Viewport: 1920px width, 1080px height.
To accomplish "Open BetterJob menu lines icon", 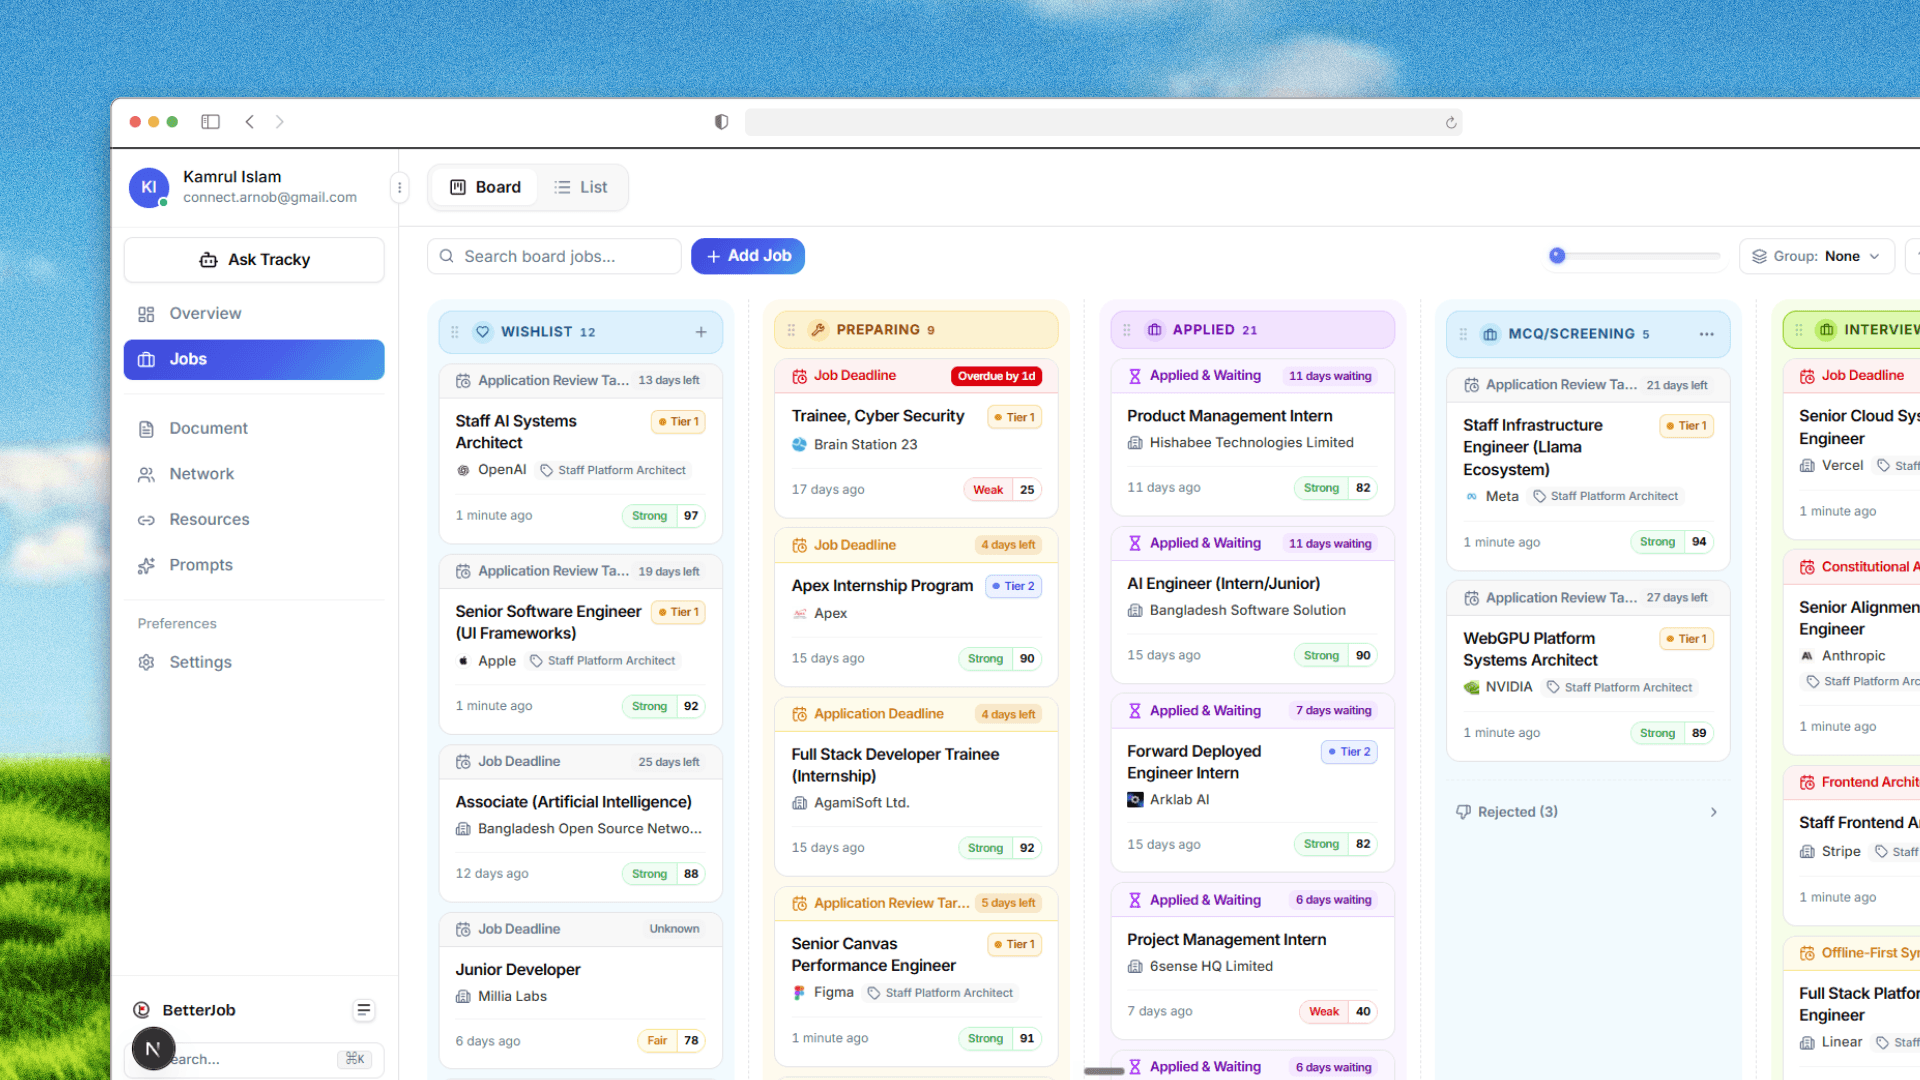I will click(364, 1010).
